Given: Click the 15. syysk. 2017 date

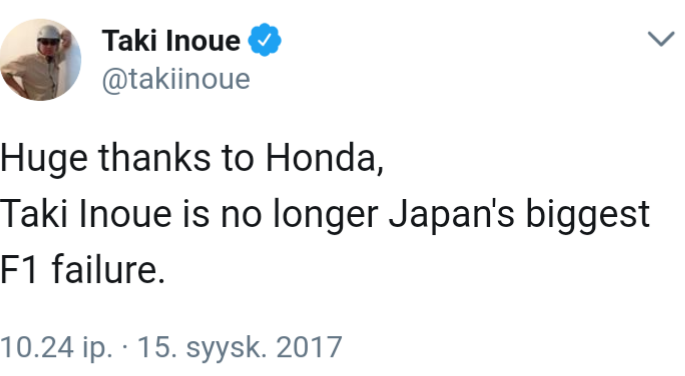Looking at the screenshot, I should (x=239, y=348).
